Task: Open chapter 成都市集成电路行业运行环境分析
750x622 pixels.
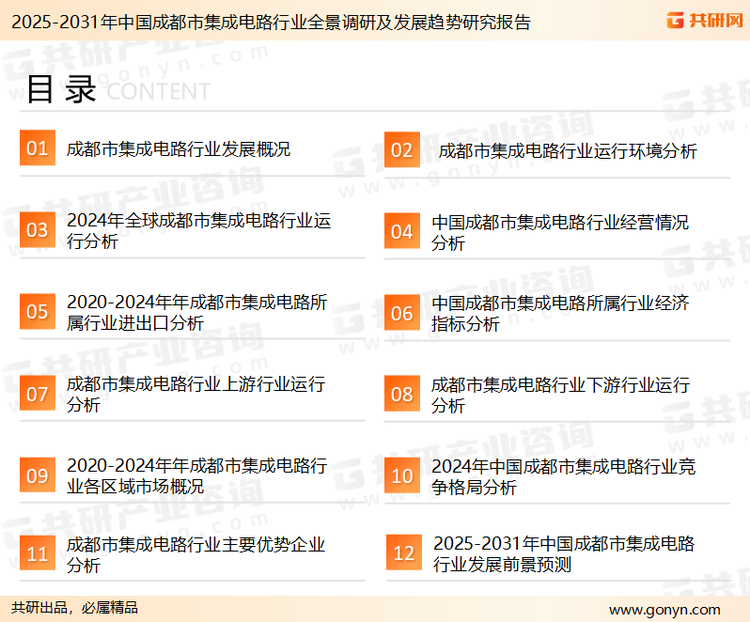Action: pos(568,151)
